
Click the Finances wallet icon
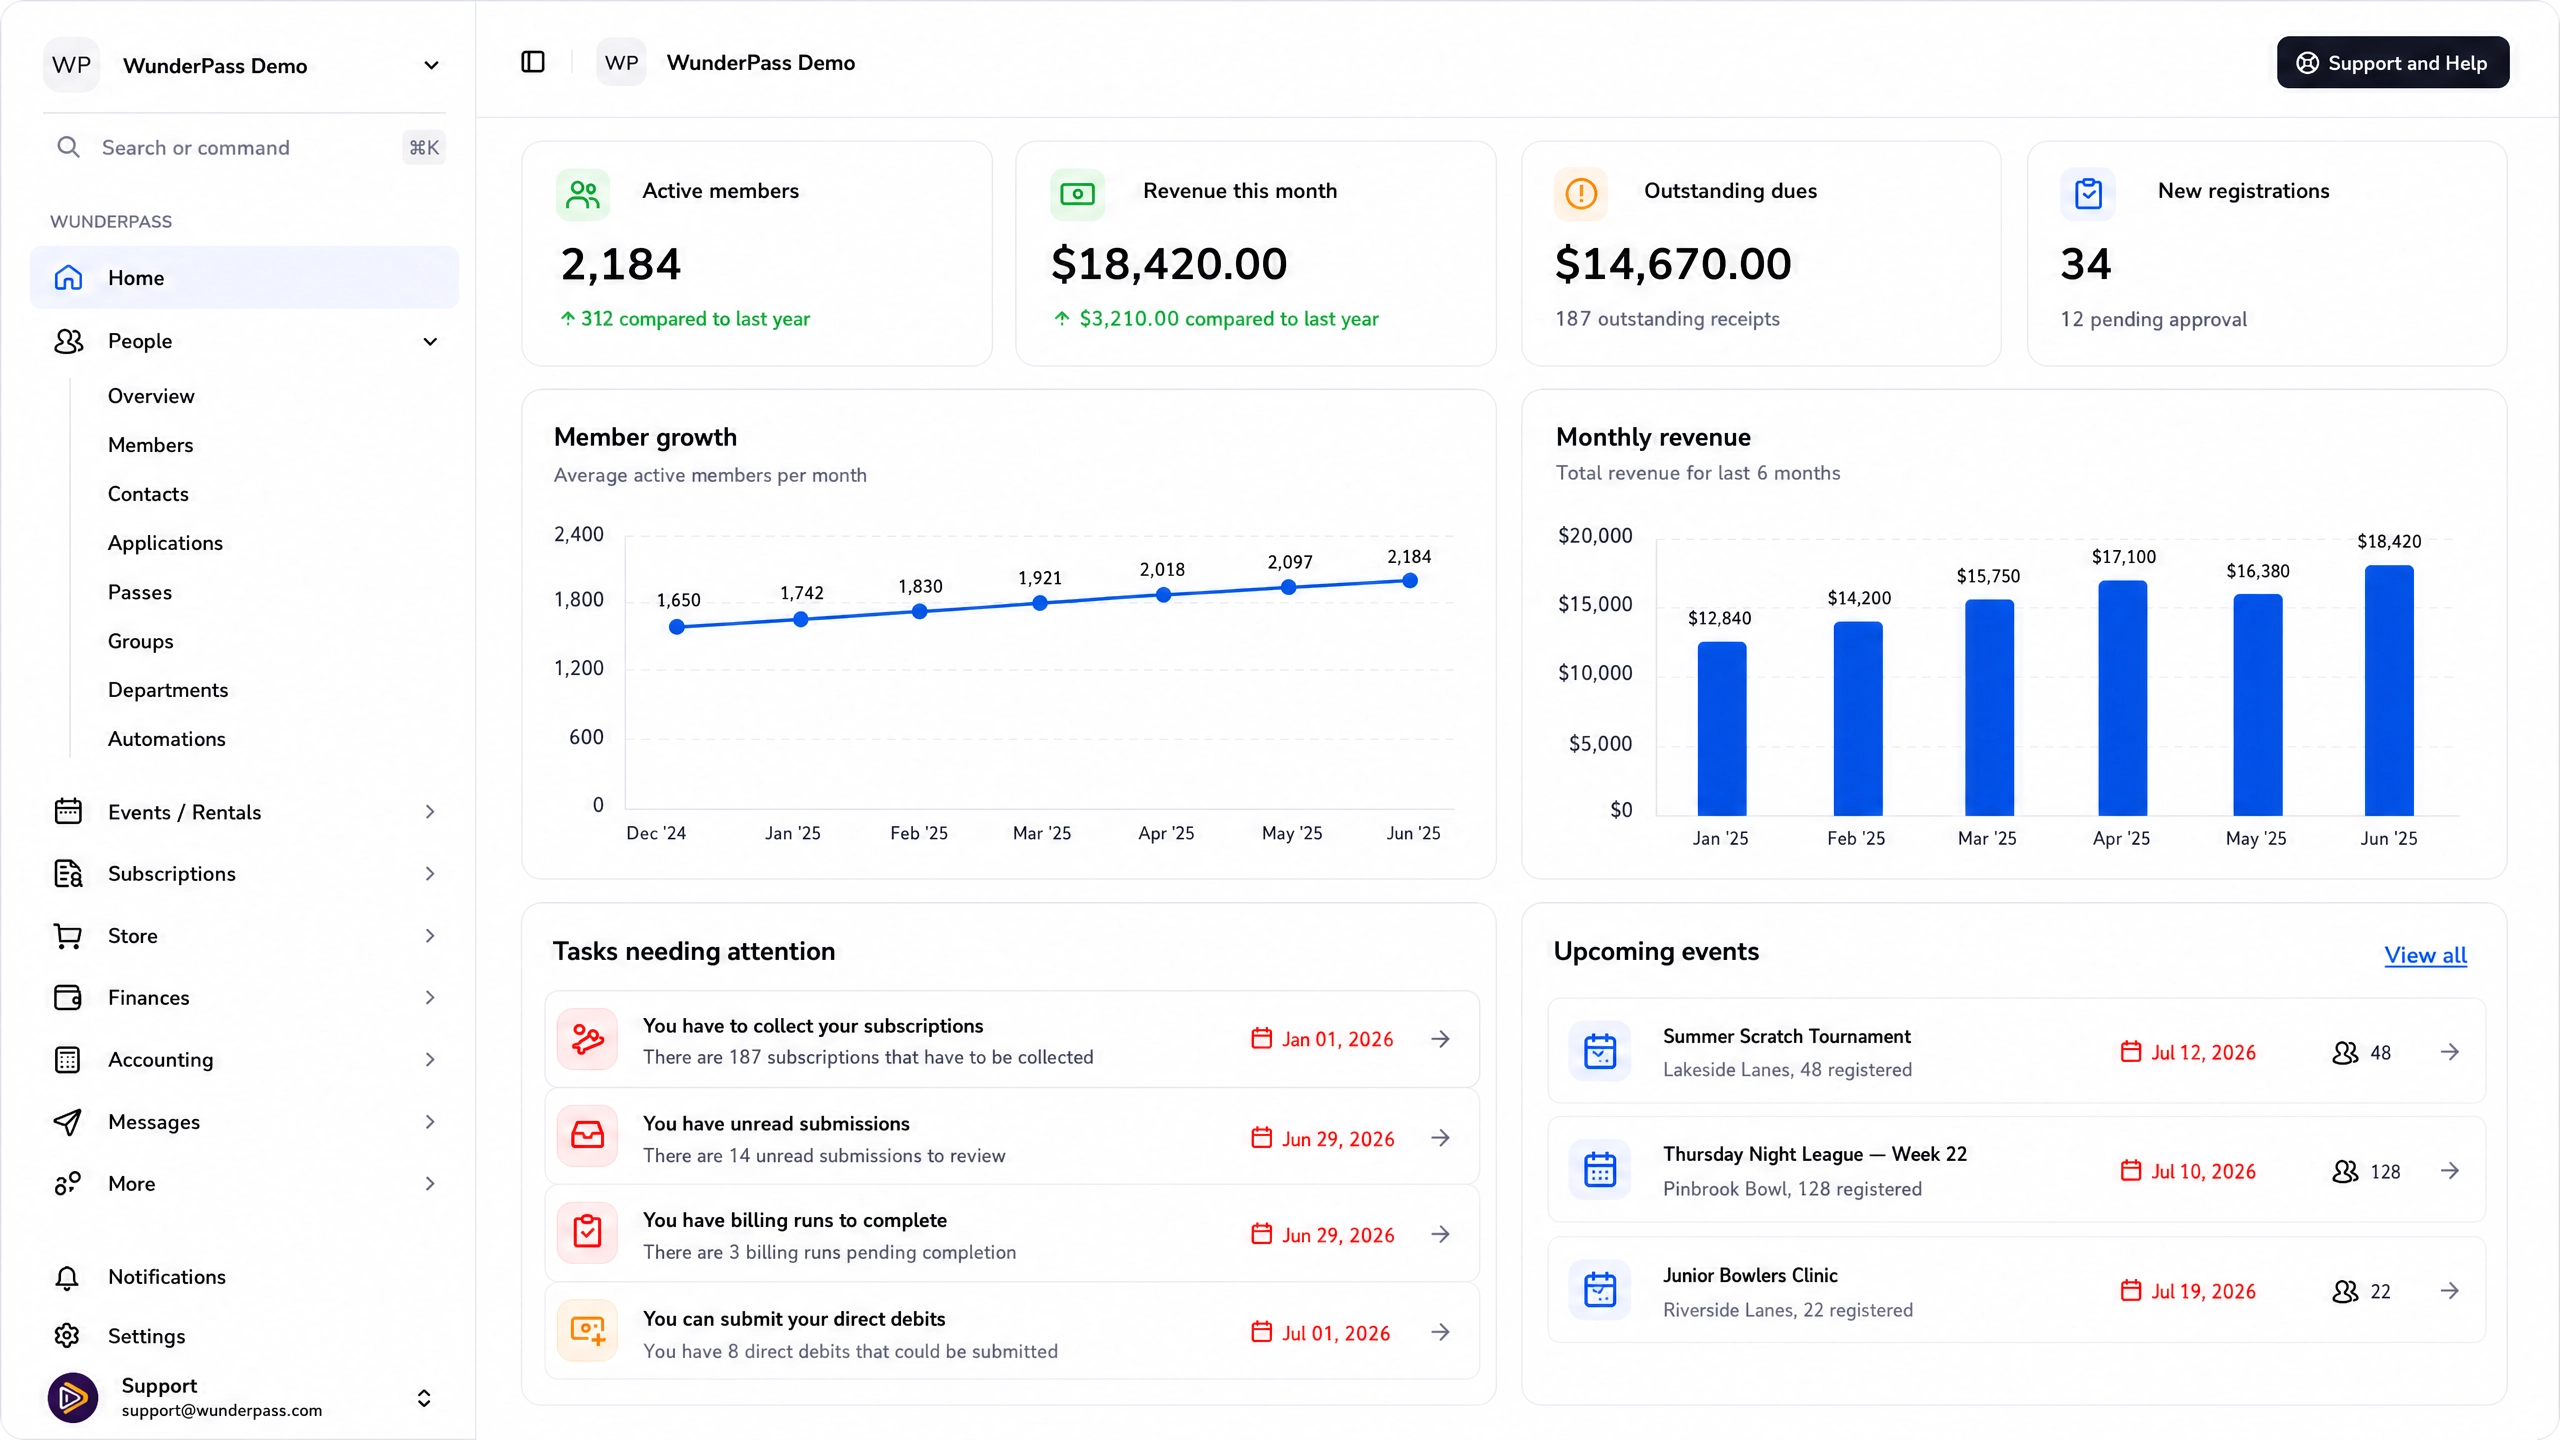click(x=68, y=997)
